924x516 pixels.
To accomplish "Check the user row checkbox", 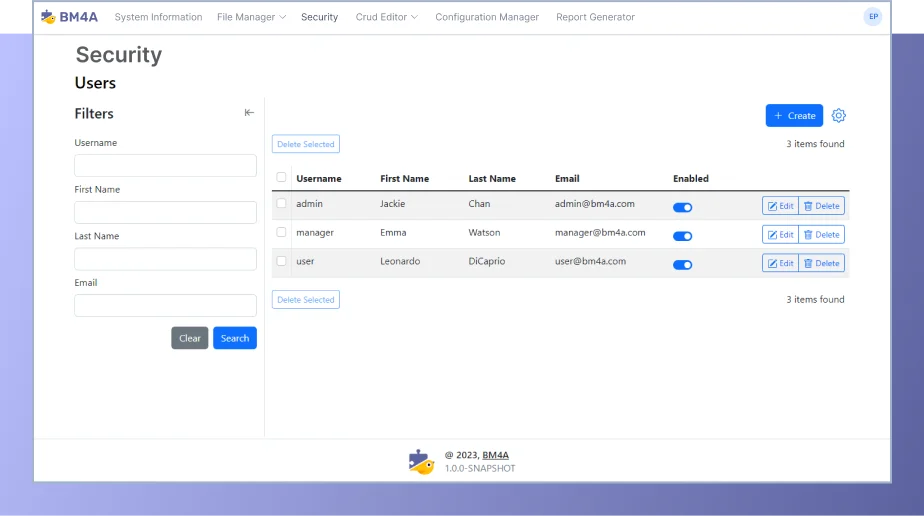I will click(x=281, y=261).
